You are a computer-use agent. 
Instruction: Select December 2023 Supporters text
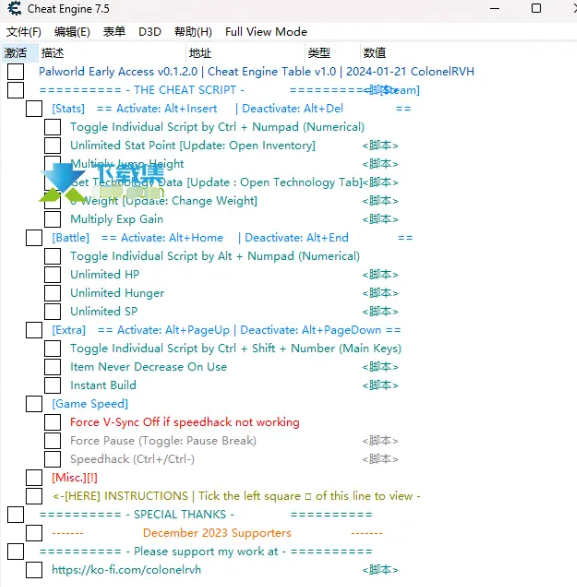[x=217, y=533]
